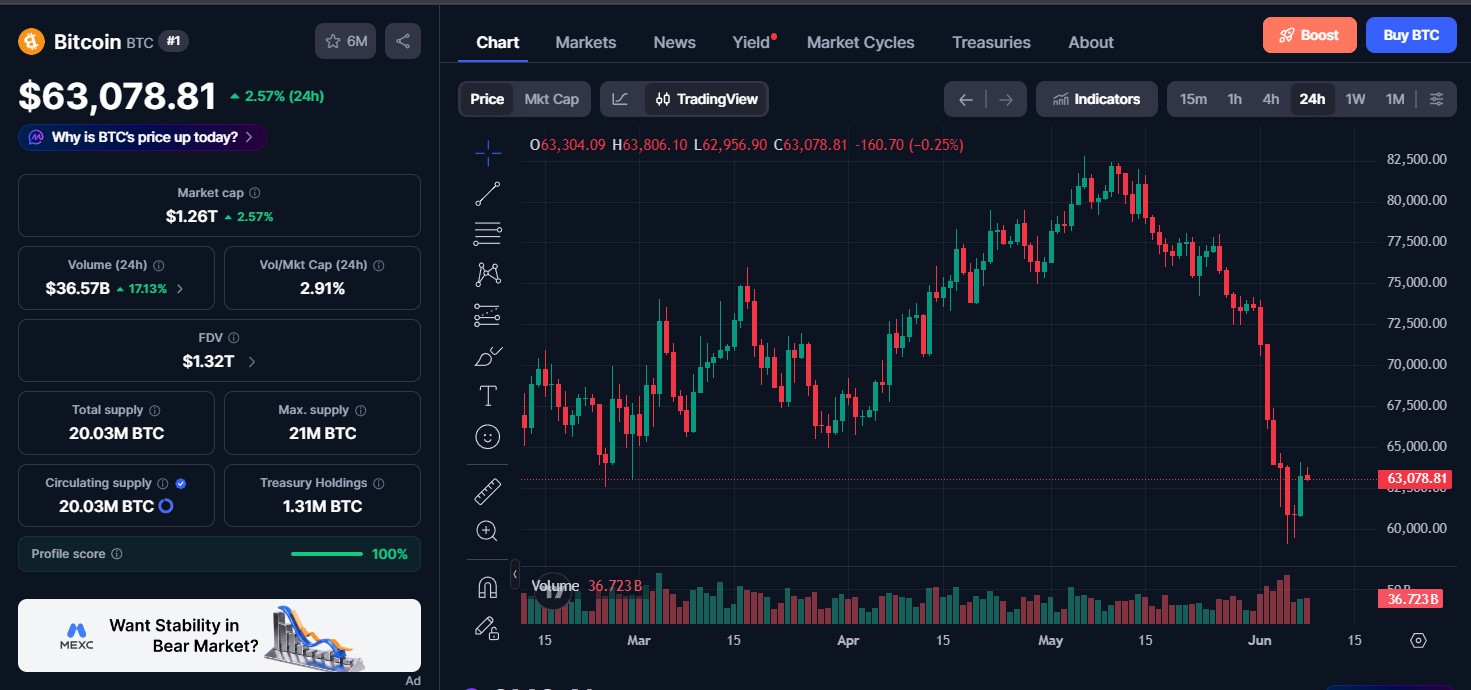Lock all drawing tools
The height and width of the screenshot is (690, 1471).
[488, 628]
